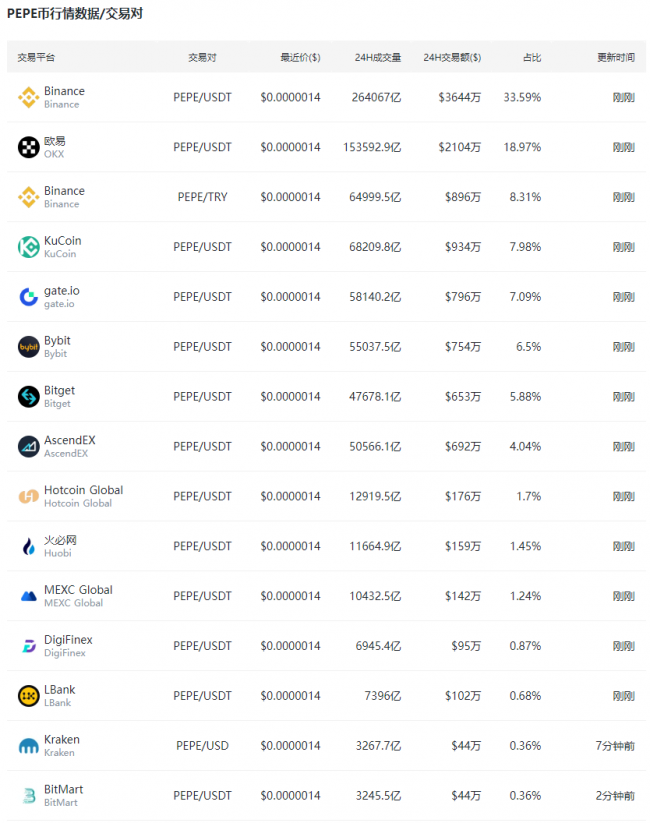
Task: Click the 24H交易额($) column header
Action: [x=452, y=57]
